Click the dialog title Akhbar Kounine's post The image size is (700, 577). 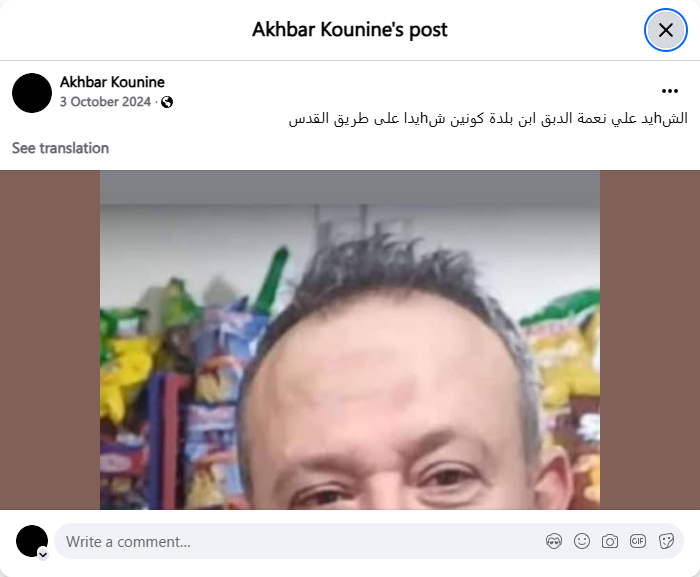click(x=350, y=30)
